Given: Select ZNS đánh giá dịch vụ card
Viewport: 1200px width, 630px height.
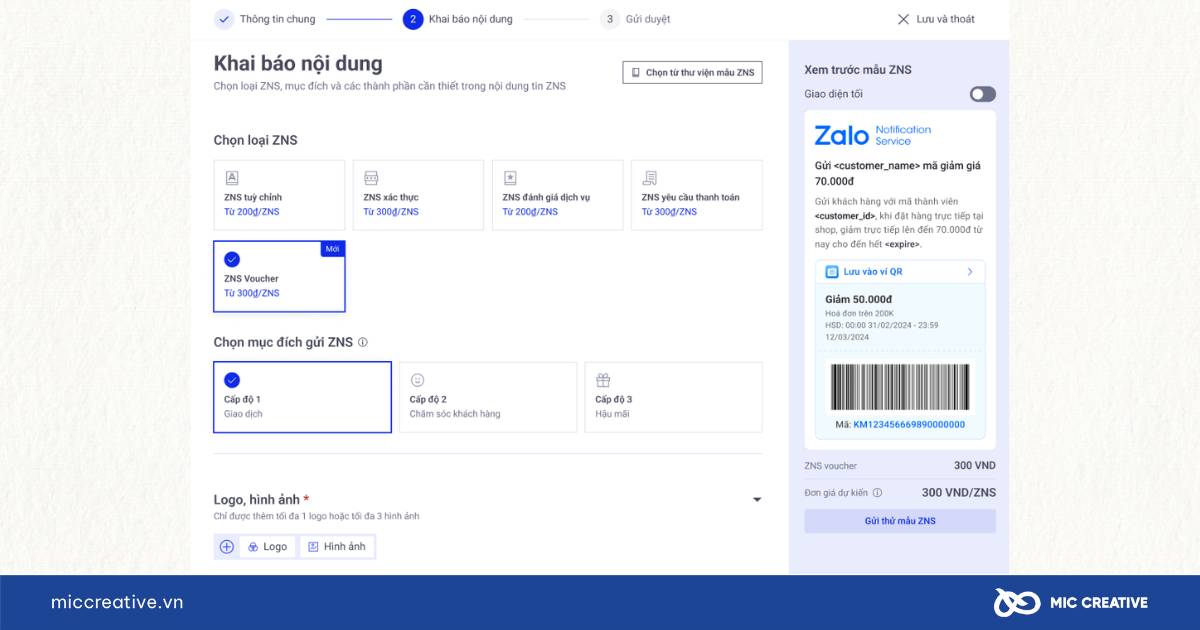Looking at the screenshot, I should [557, 195].
